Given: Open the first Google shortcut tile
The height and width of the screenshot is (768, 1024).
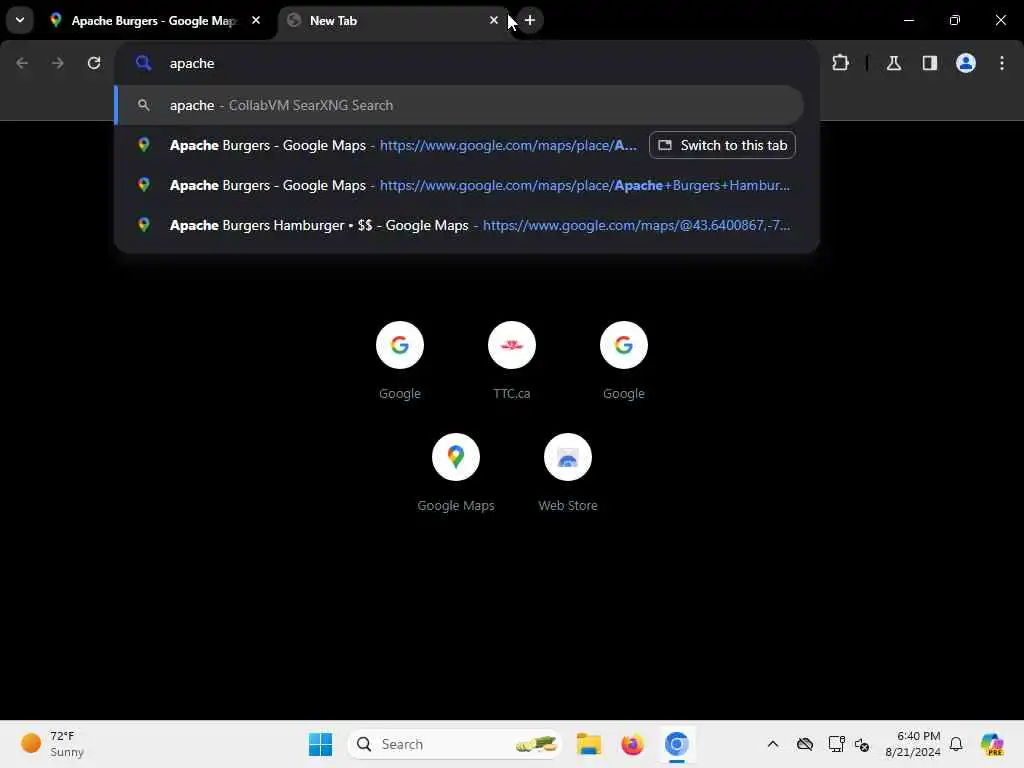Looking at the screenshot, I should [x=400, y=360].
